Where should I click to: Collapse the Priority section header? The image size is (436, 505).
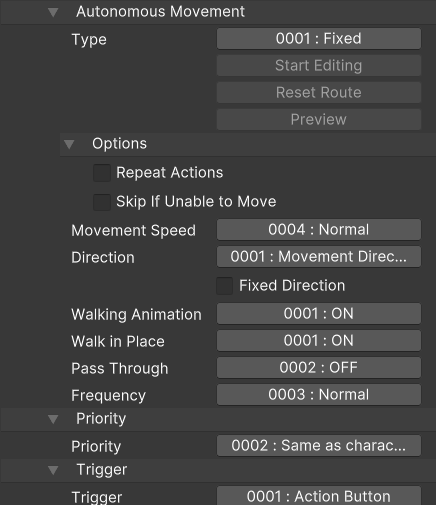coord(53,419)
